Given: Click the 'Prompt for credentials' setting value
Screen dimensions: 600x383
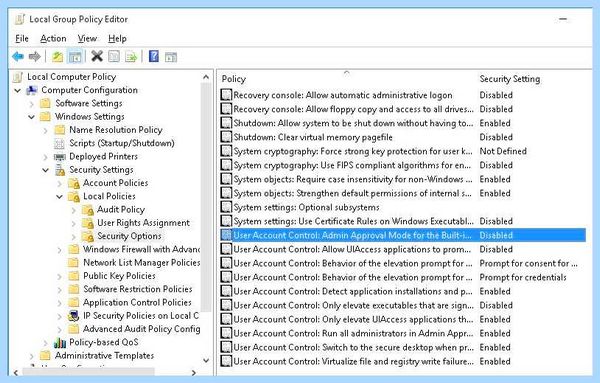Looking at the screenshot, I should (x=523, y=277).
